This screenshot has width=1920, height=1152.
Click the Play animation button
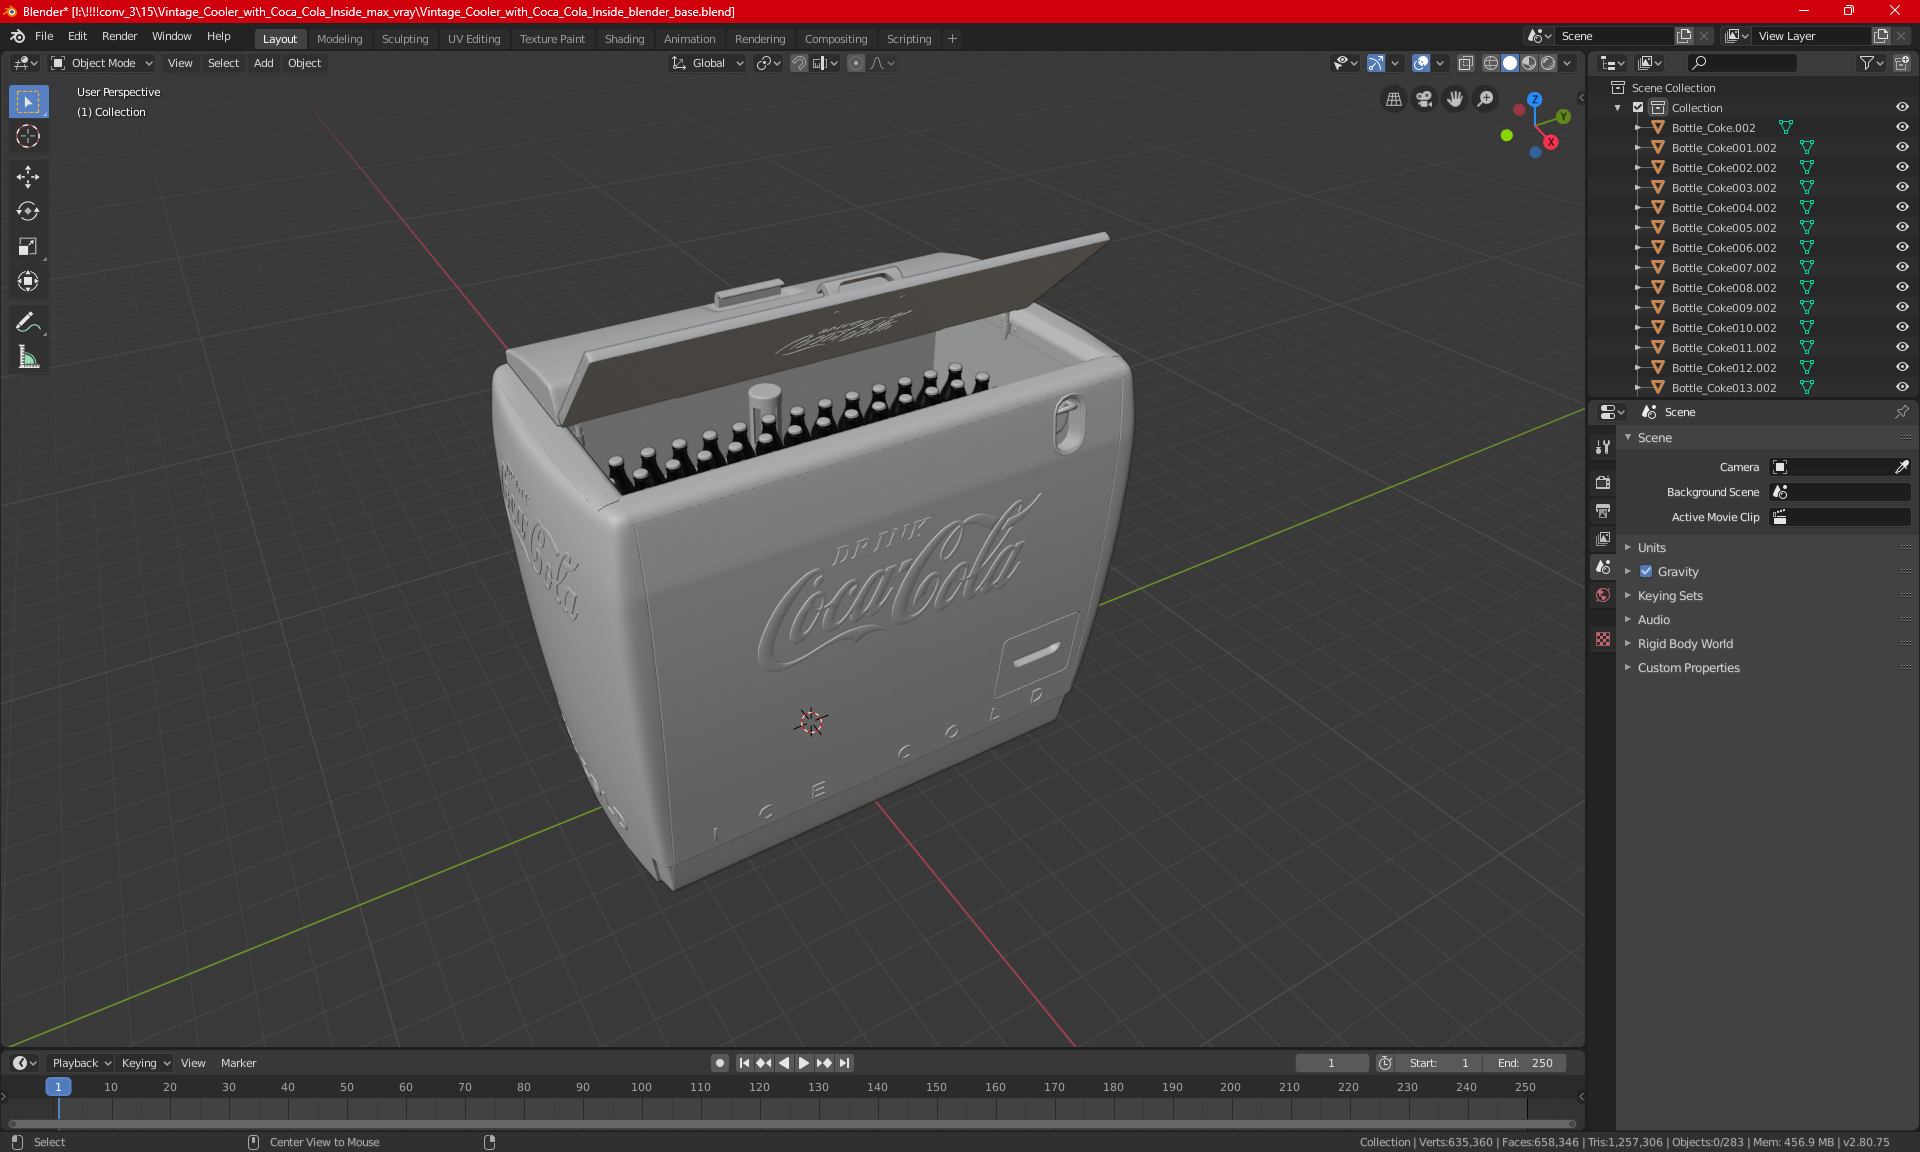[803, 1063]
